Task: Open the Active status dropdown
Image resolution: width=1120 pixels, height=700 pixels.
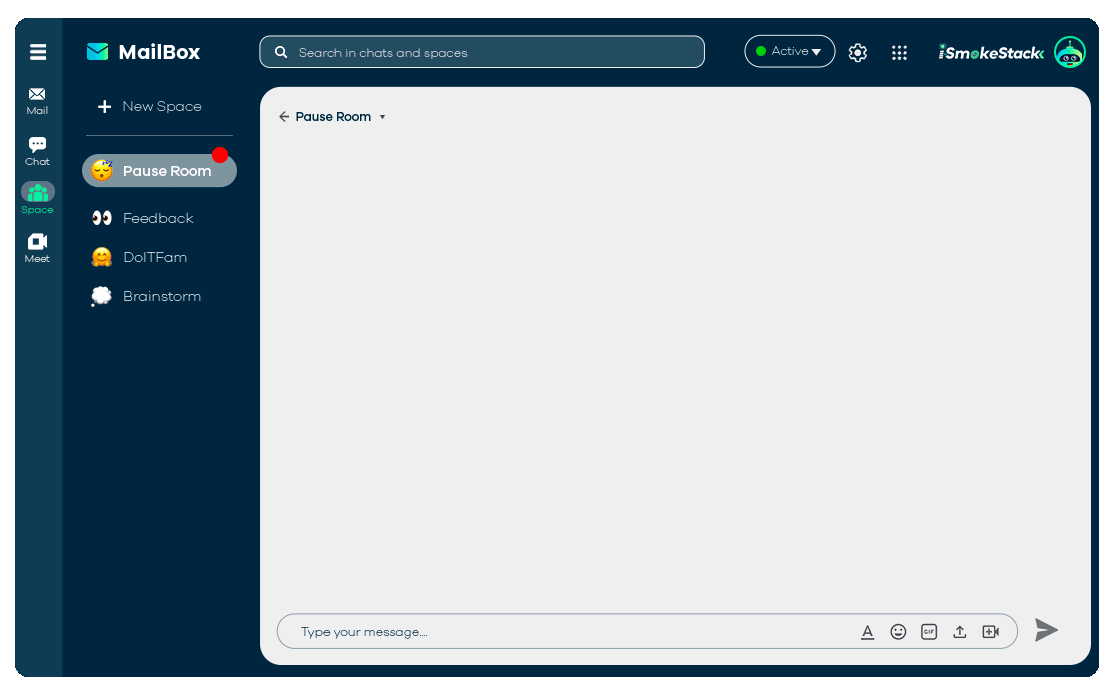Action: pos(789,51)
